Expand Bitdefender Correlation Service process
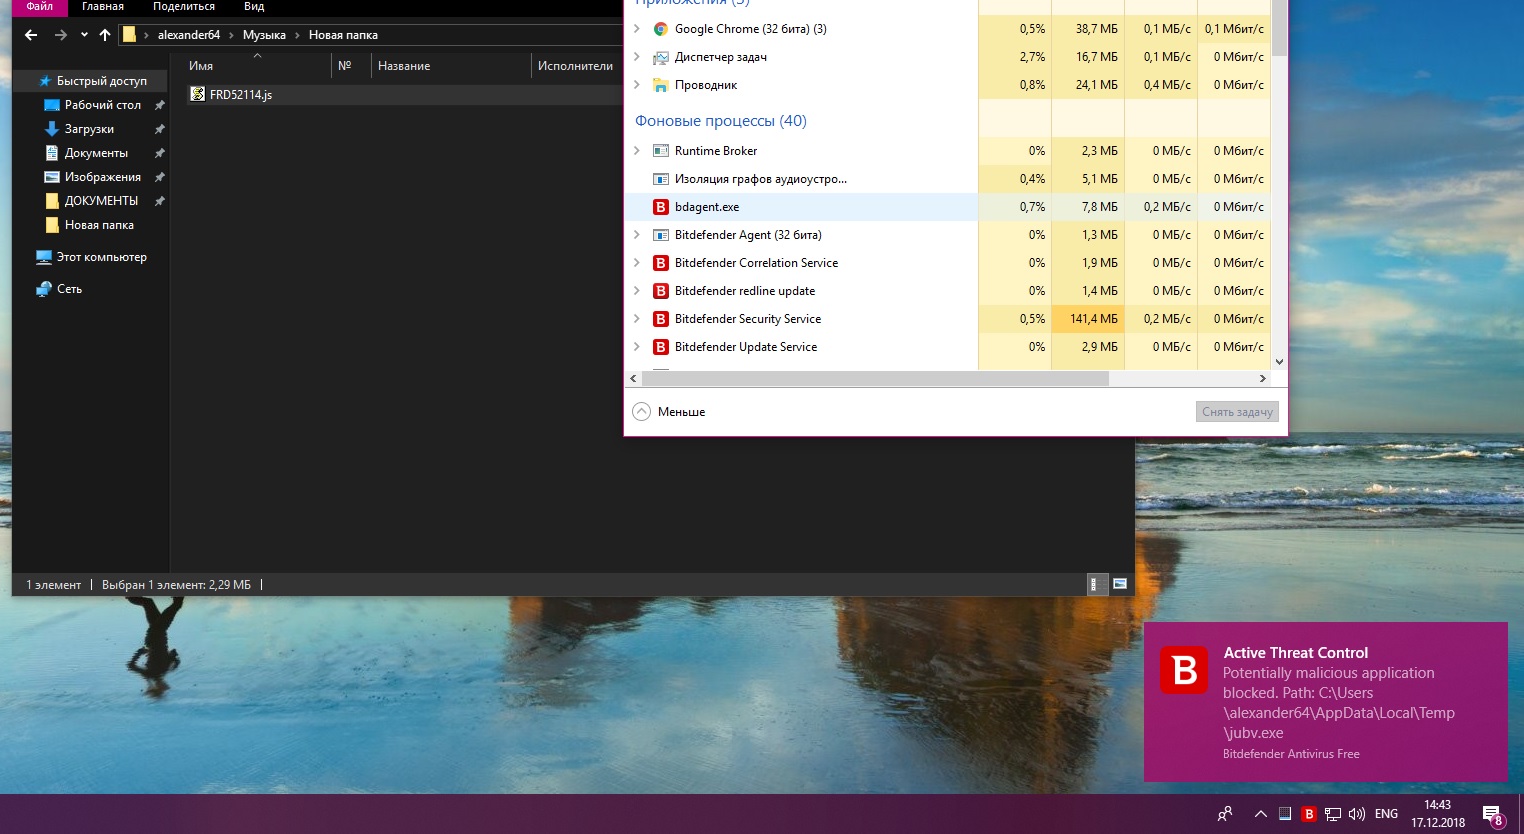Viewport: 1524px width, 834px height. [637, 263]
